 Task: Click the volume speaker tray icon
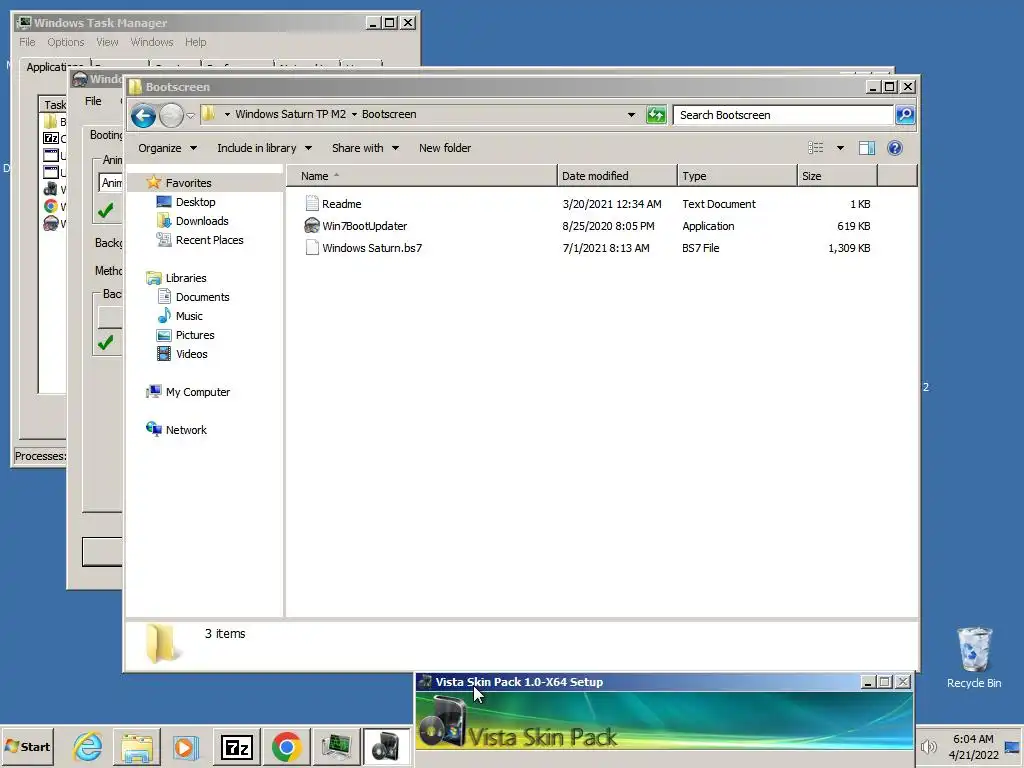pyautogui.click(x=928, y=746)
